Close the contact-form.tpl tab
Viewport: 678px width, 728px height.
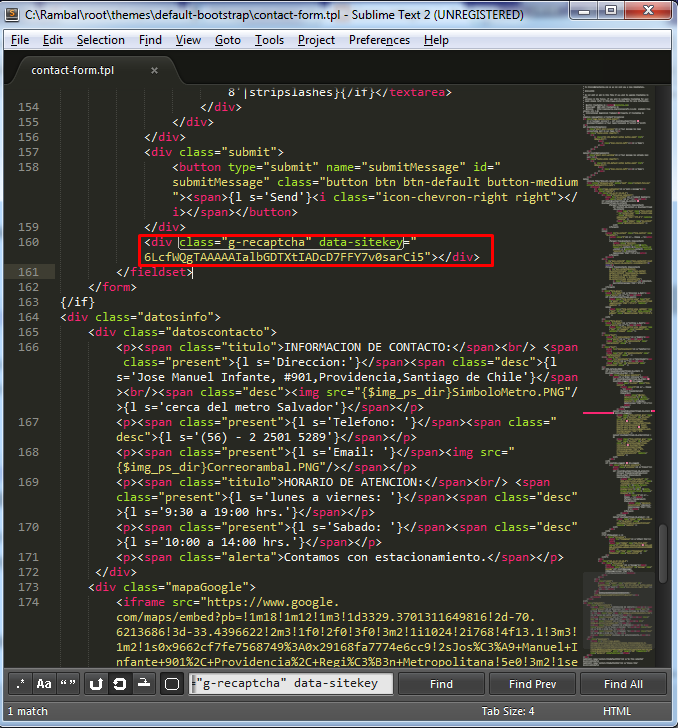(154, 71)
